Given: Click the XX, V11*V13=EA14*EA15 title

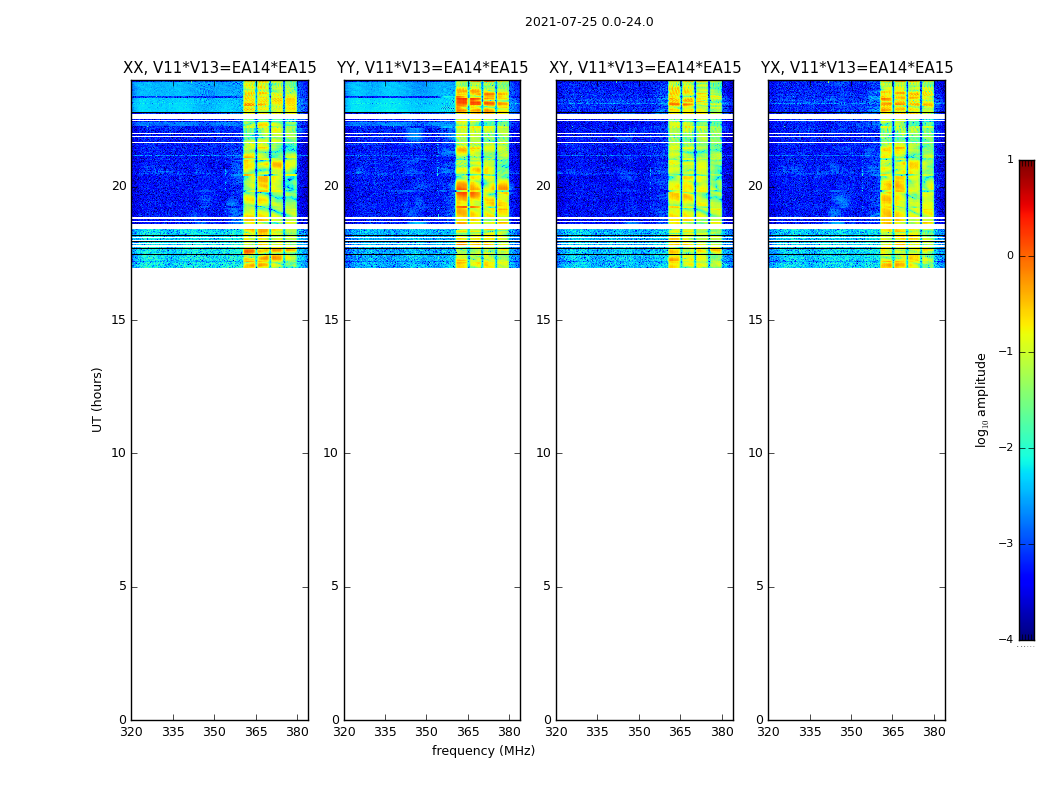Looking at the screenshot, I should tap(220, 68).
